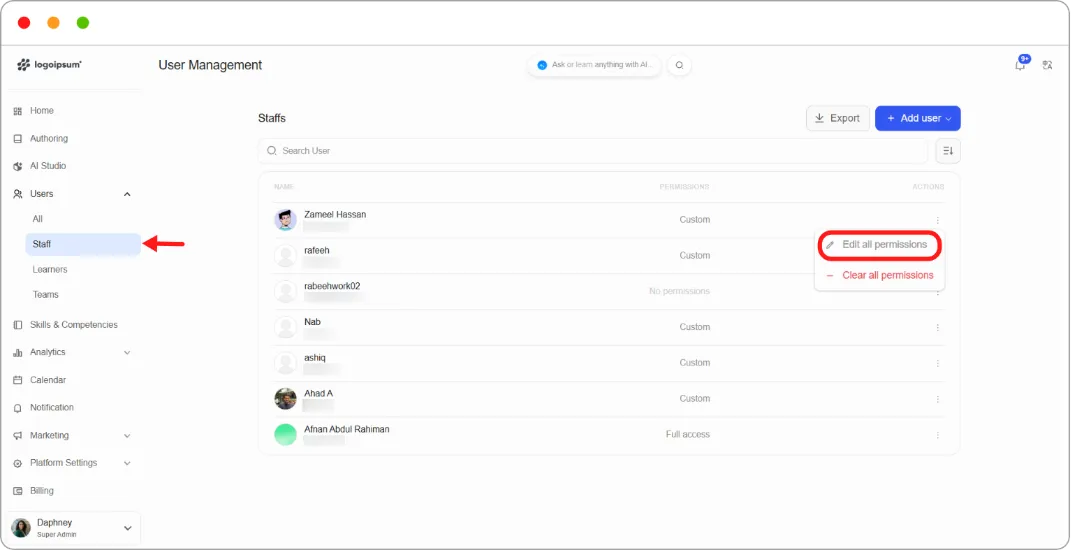The image size is (1071, 550).
Task: Click Afnan Abdul Rahiman's green avatar
Action: coord(286,435)
